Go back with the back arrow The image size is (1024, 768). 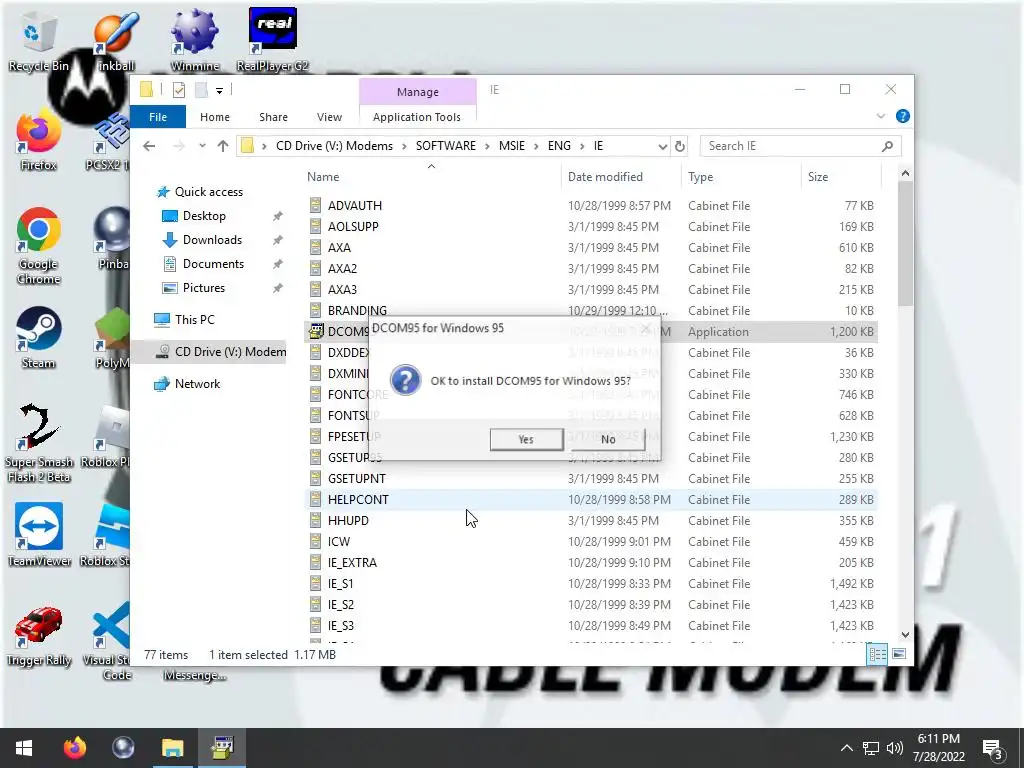coord(150,146)
